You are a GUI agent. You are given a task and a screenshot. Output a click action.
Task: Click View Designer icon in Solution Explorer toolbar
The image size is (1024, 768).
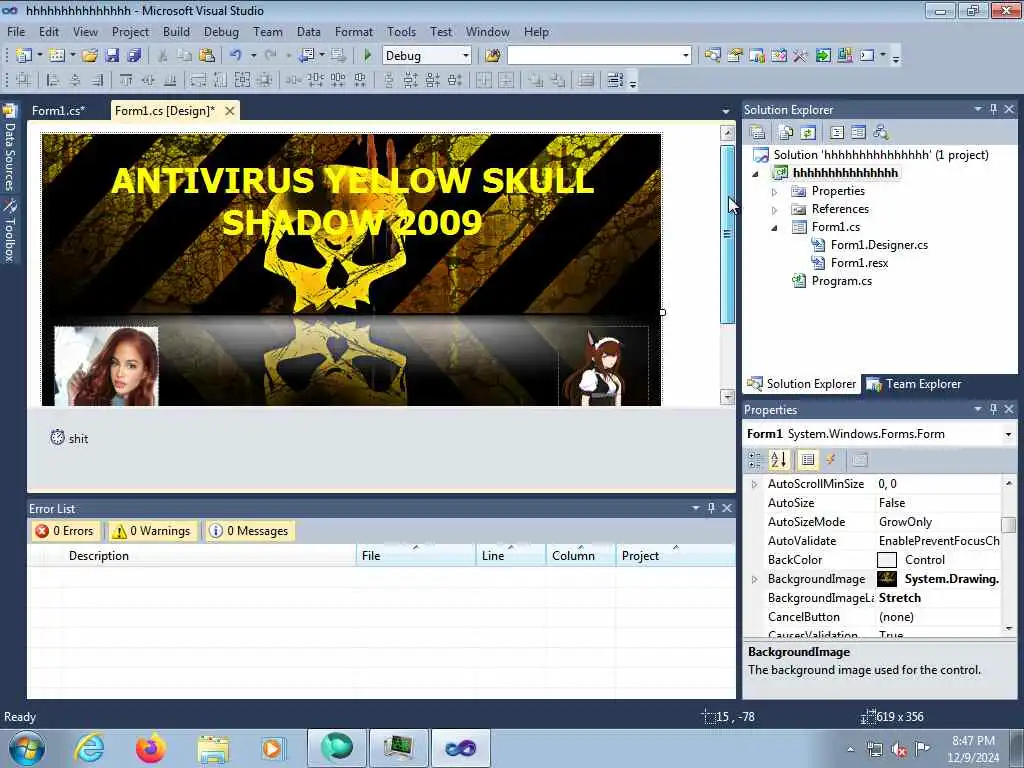858,133
